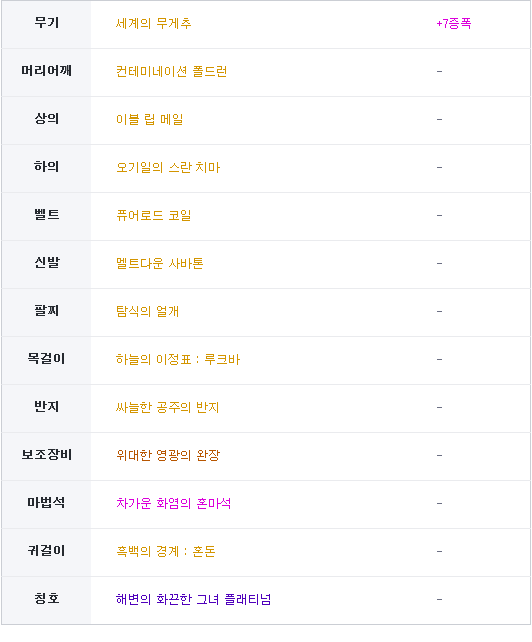This screenshot has width=532, height=642.
Task: Select the 칭호 row header
Action: [x=46, y=599]
